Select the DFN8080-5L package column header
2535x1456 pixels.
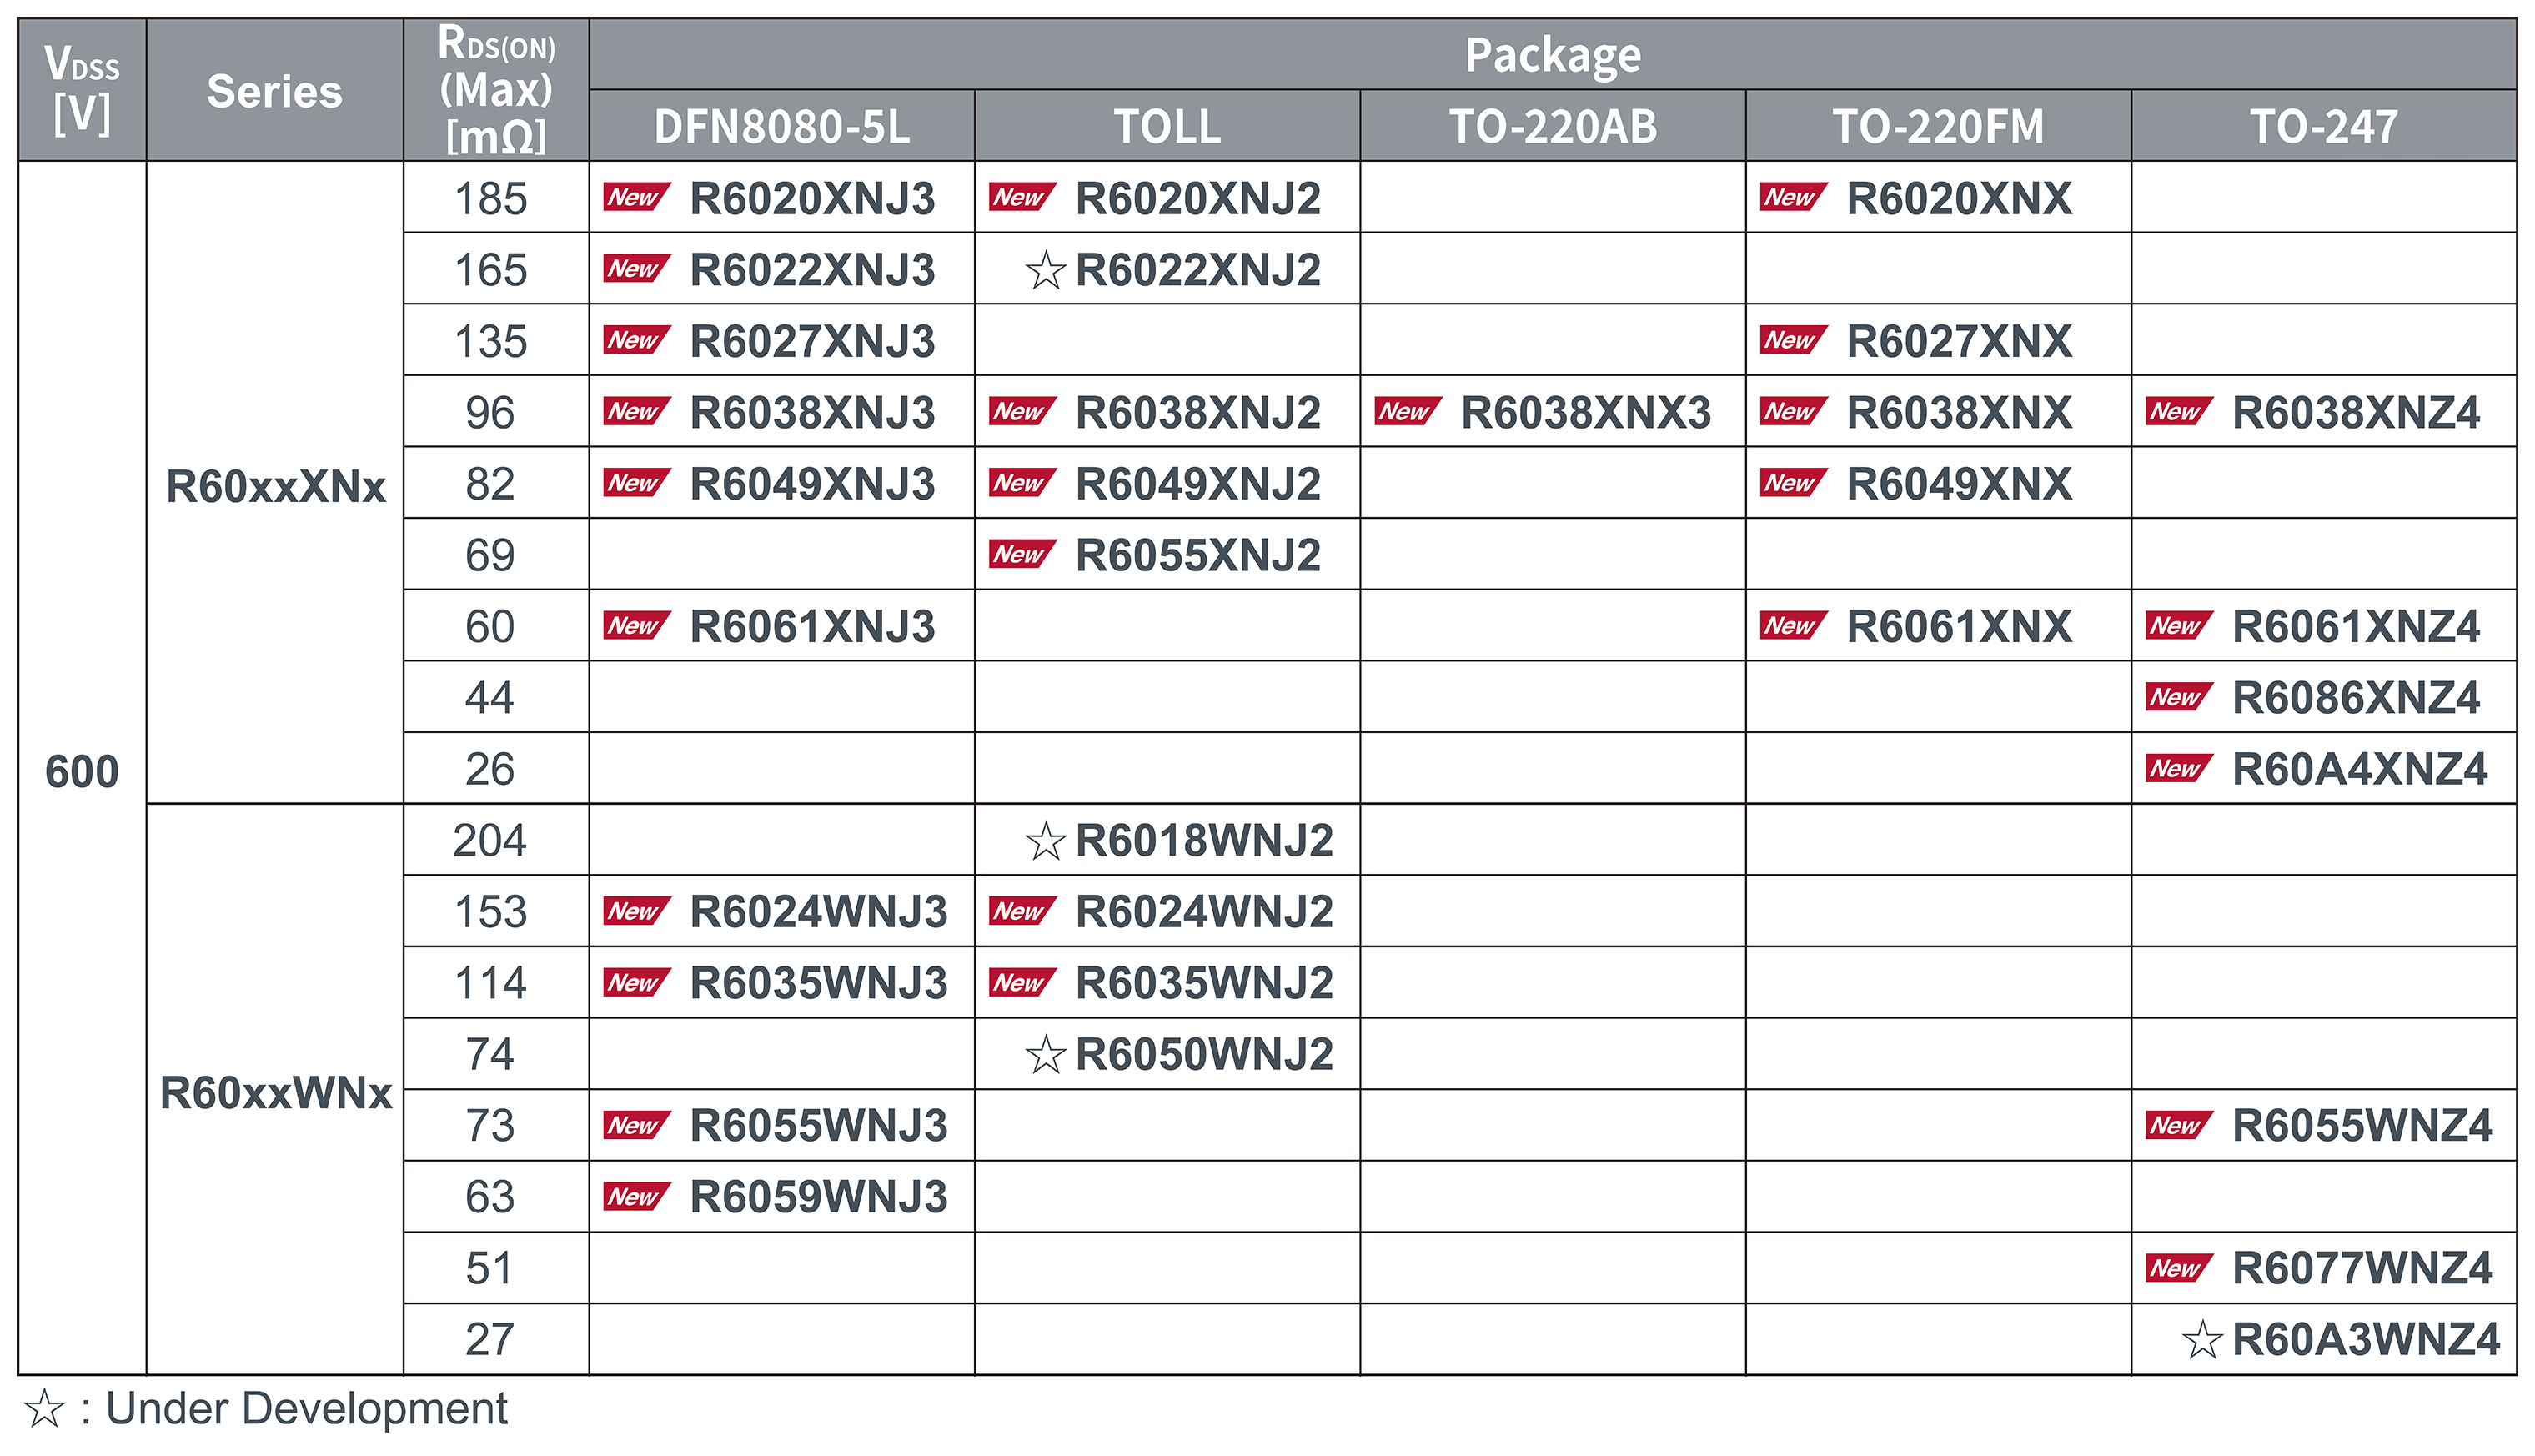[782, 126]
